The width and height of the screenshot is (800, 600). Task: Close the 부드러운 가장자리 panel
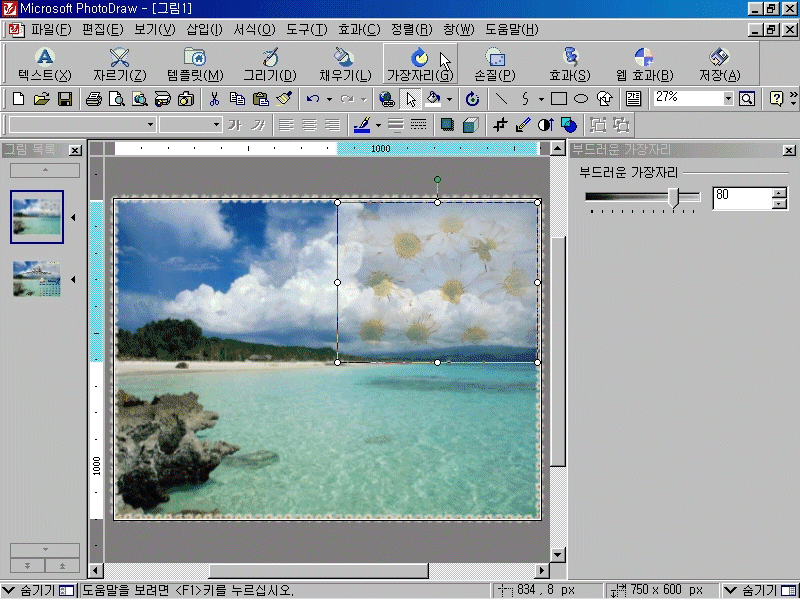pos(789,150)
